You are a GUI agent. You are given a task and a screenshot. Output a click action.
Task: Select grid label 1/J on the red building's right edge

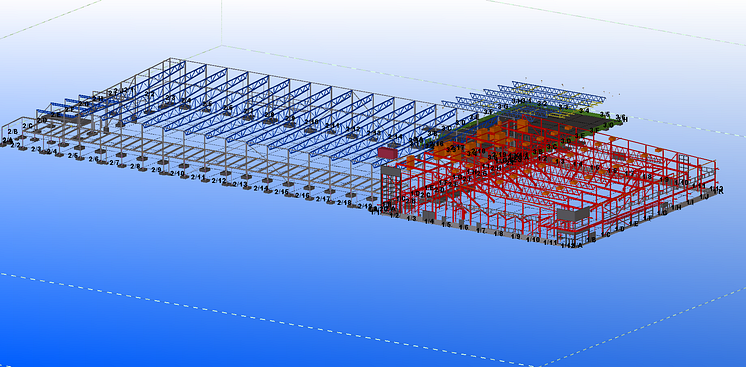coord(704,196)
